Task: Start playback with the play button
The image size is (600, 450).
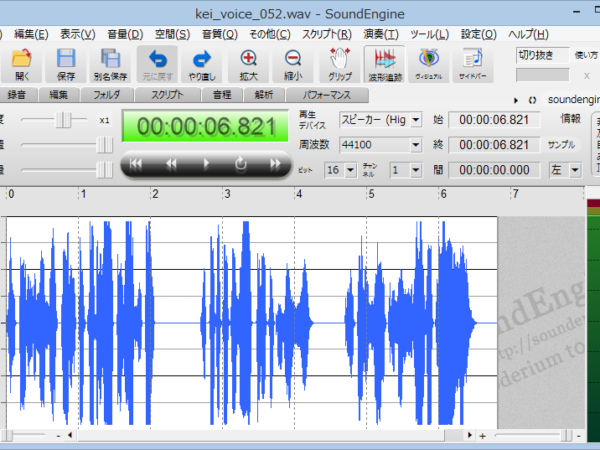Action: click(x=206, y=164)
